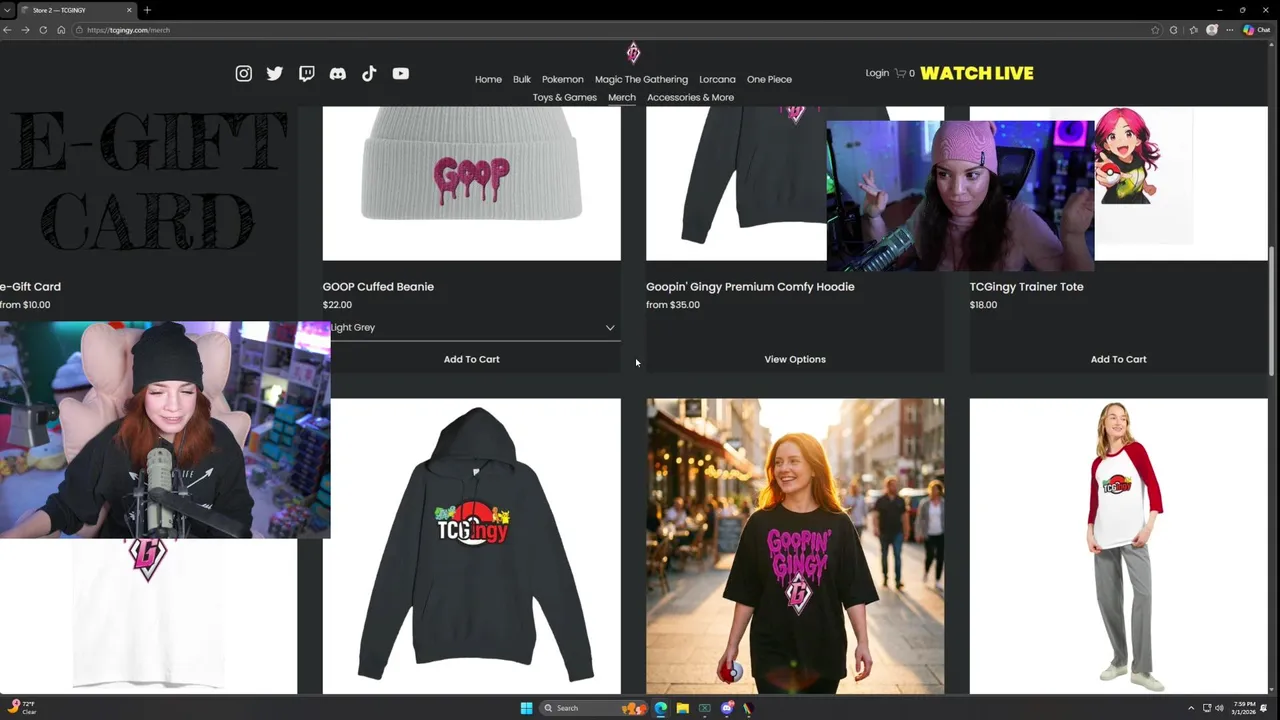The height and width of the screenshot is (720, 1280).
Task: Go back with browser back arrow
Action: 7,30
